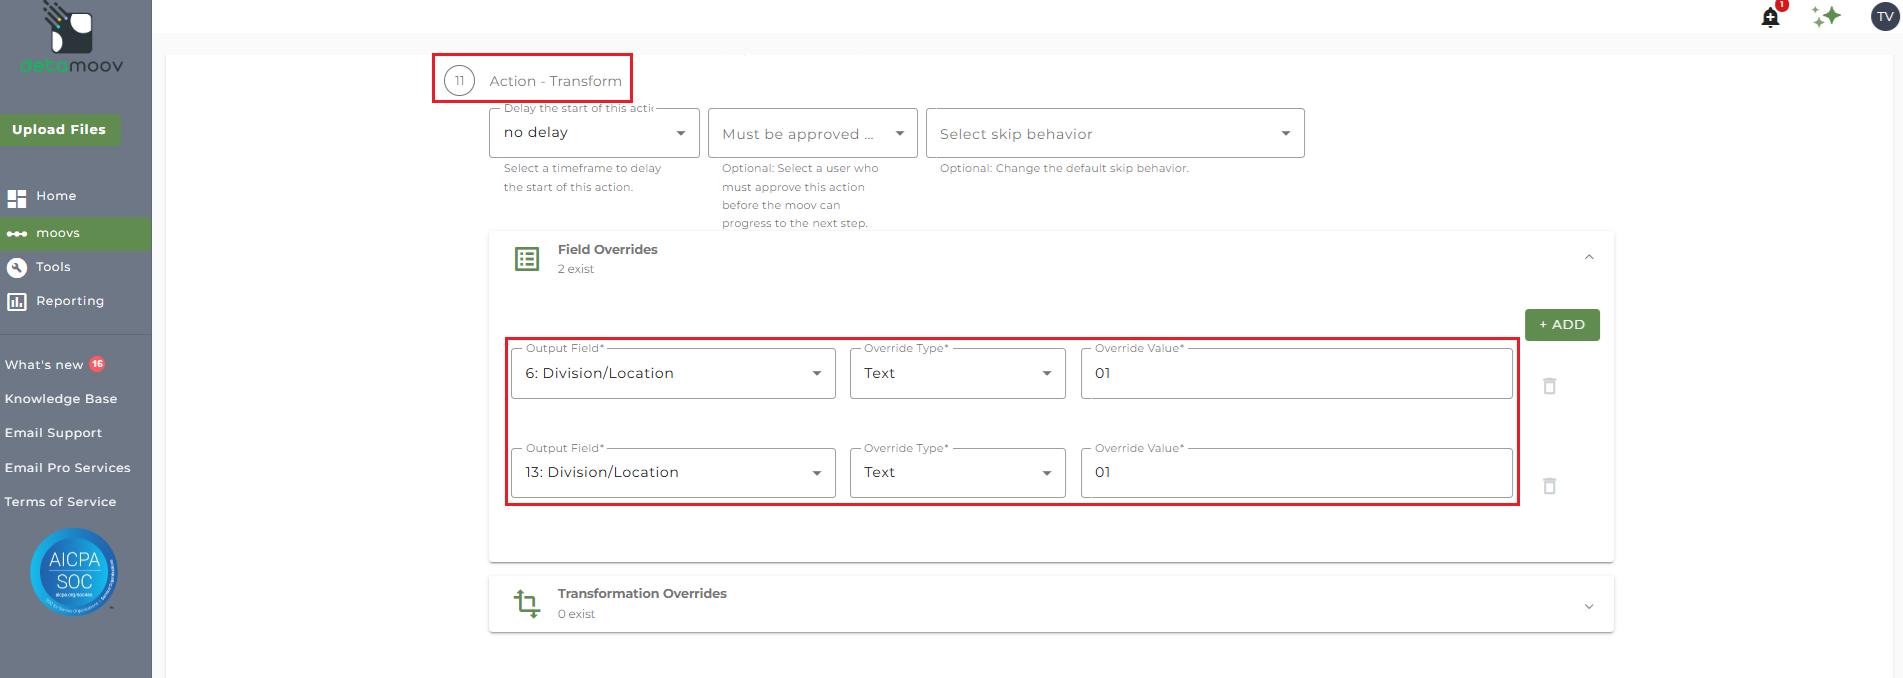Open the Select skip behavior dropdown
Viewport: 1903px width, 678px height.
(x=1114, y=134)
